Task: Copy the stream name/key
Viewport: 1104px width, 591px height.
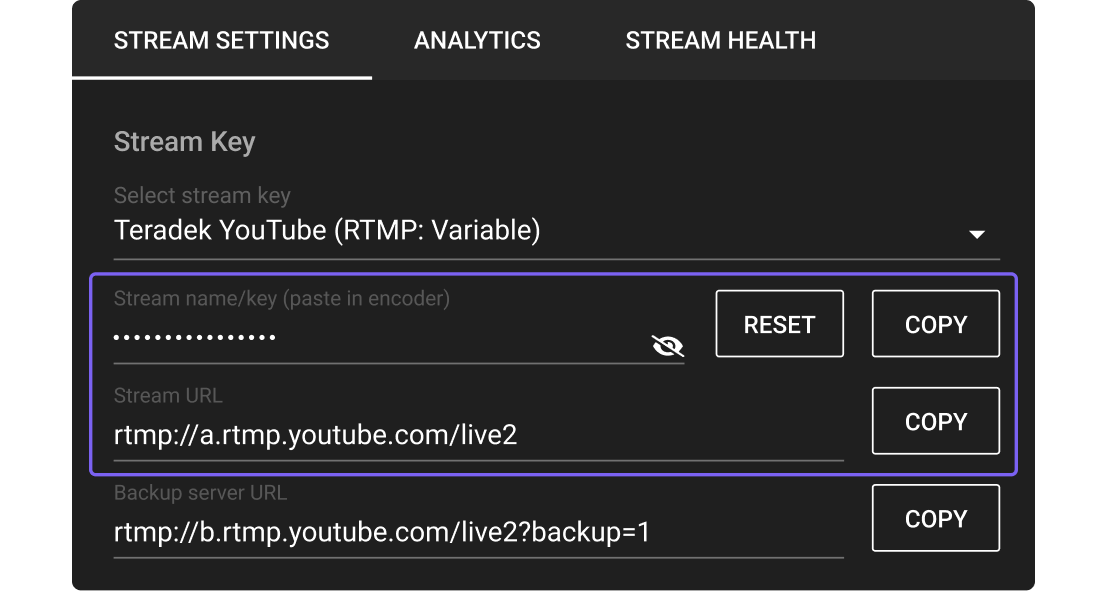Action: (x=935, y=324)
